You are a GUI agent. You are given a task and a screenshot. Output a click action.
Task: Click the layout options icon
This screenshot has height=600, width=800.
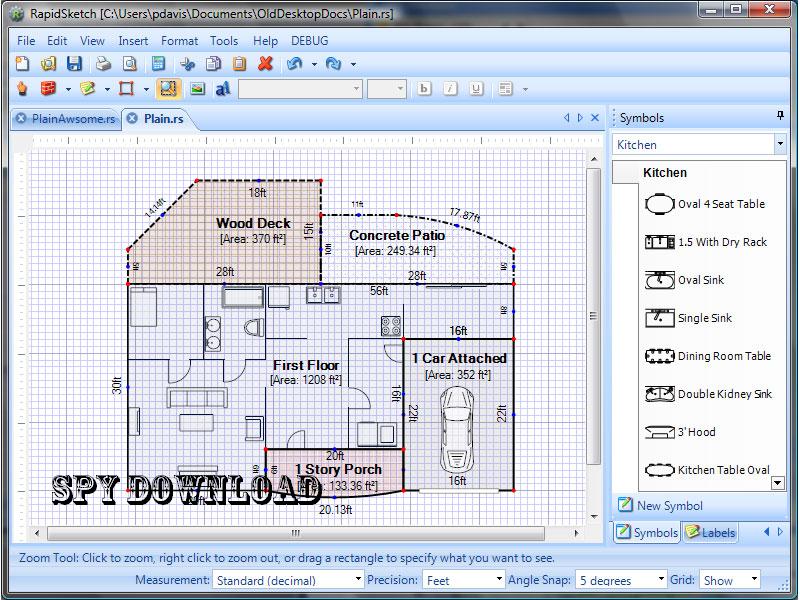click(x=505, y=89)
